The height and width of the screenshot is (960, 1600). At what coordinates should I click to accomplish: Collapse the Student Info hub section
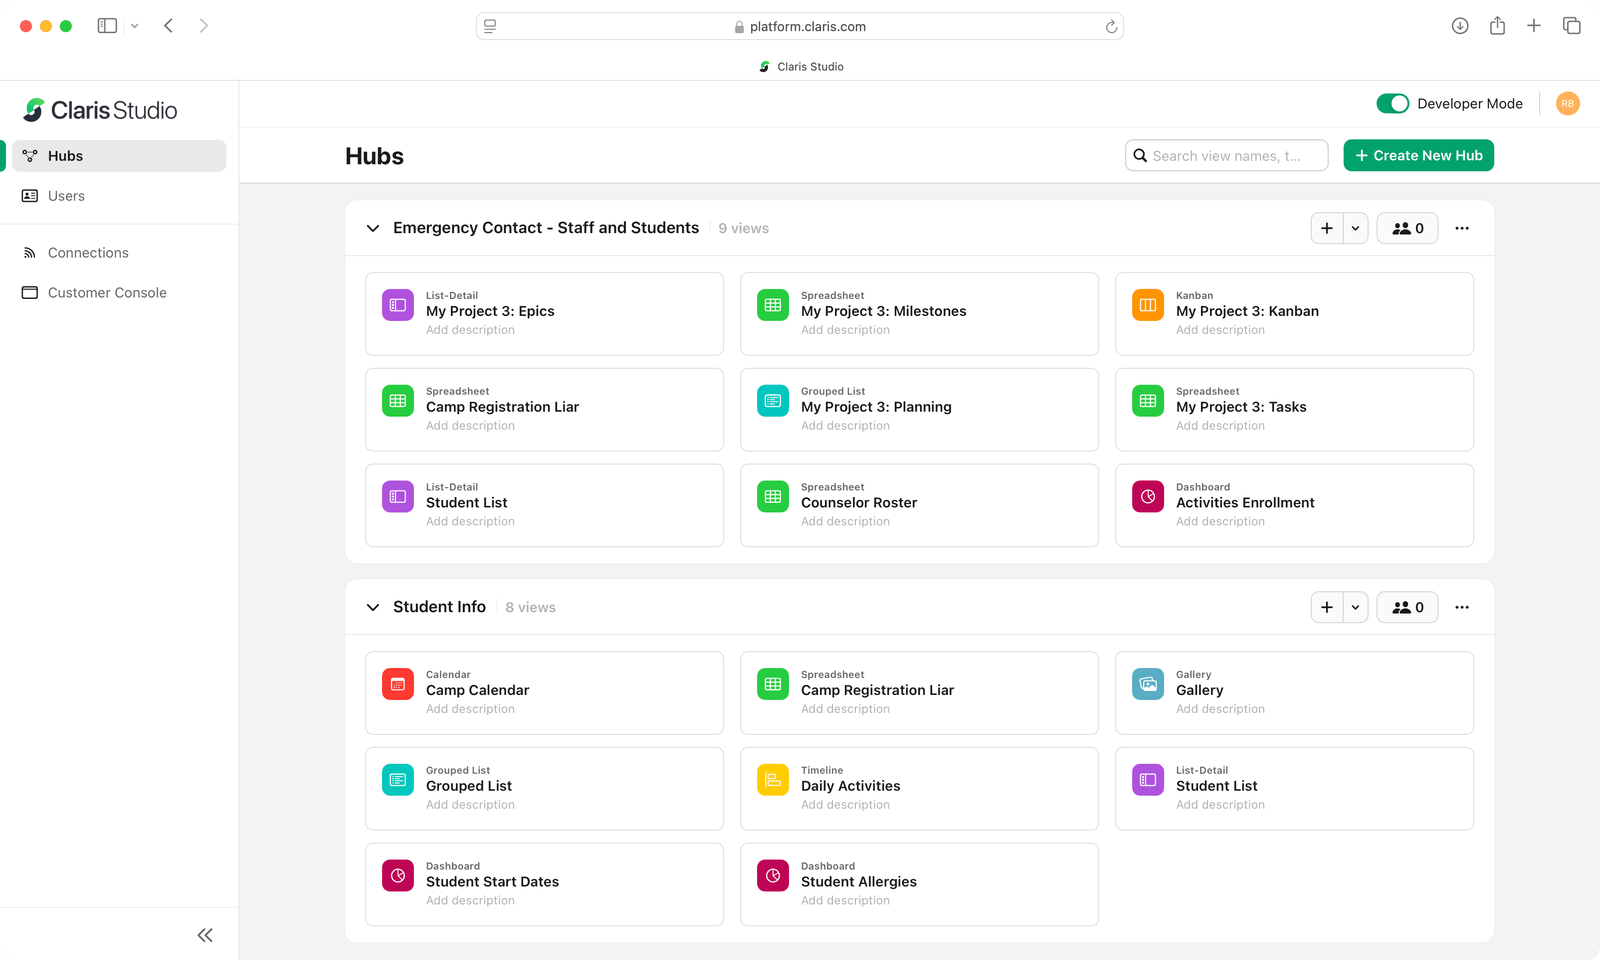[372, 607]
